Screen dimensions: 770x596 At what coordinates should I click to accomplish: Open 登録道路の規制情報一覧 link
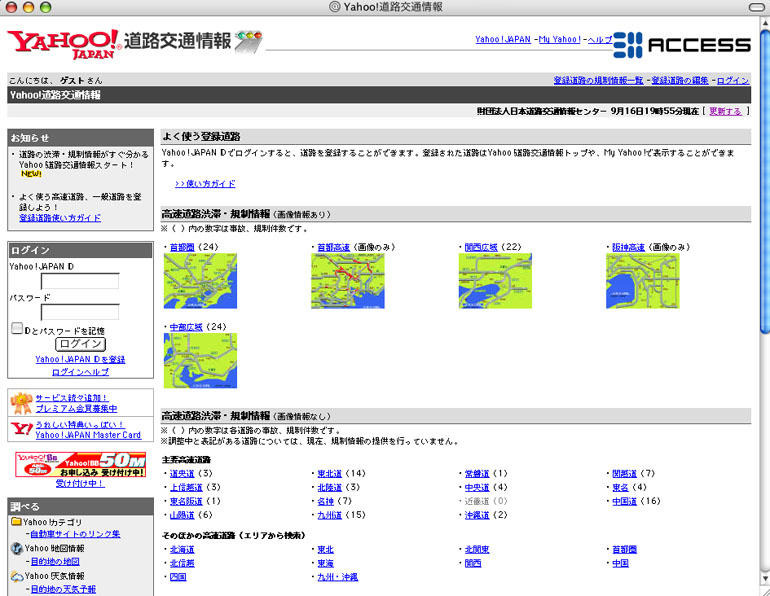[598, 81]
